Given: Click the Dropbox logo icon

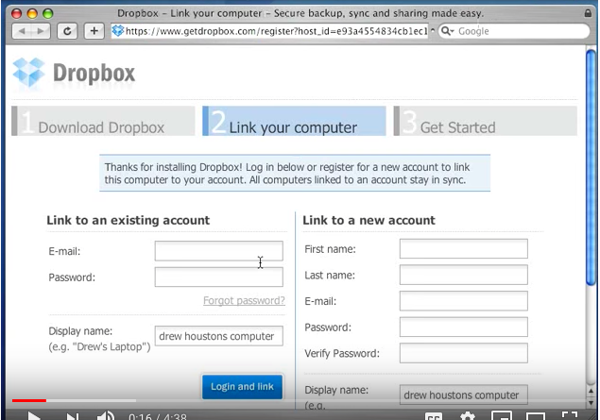Looking at the screenshot, I should (x=28, y=74).
